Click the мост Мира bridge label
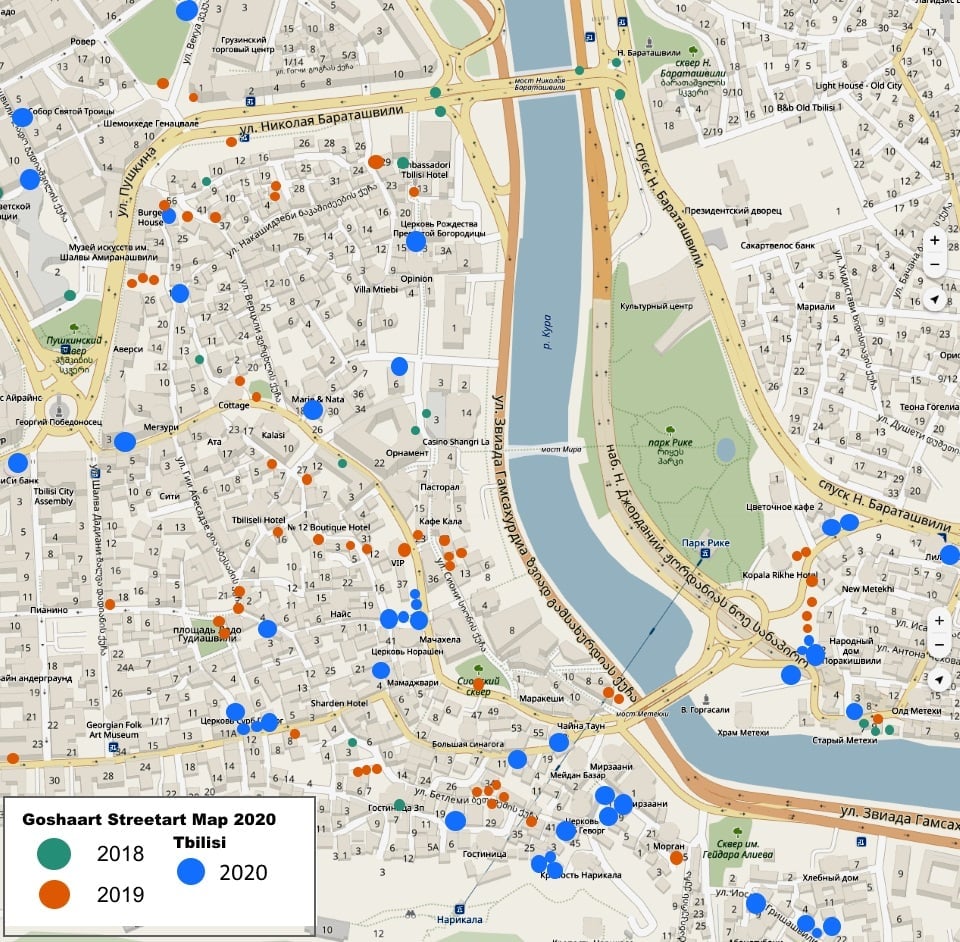 pos(561,449)
